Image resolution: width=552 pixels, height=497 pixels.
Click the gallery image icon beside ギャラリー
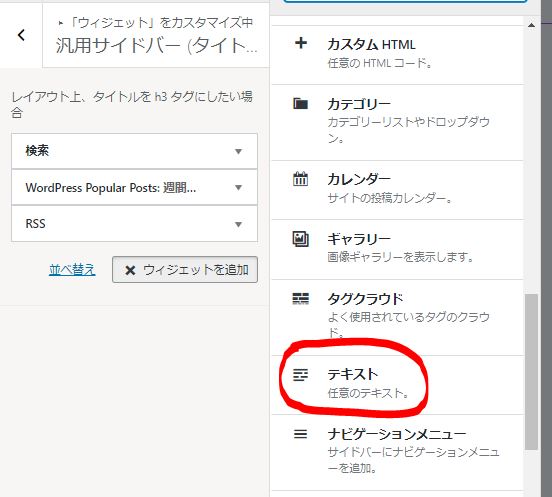click(301, 239)
